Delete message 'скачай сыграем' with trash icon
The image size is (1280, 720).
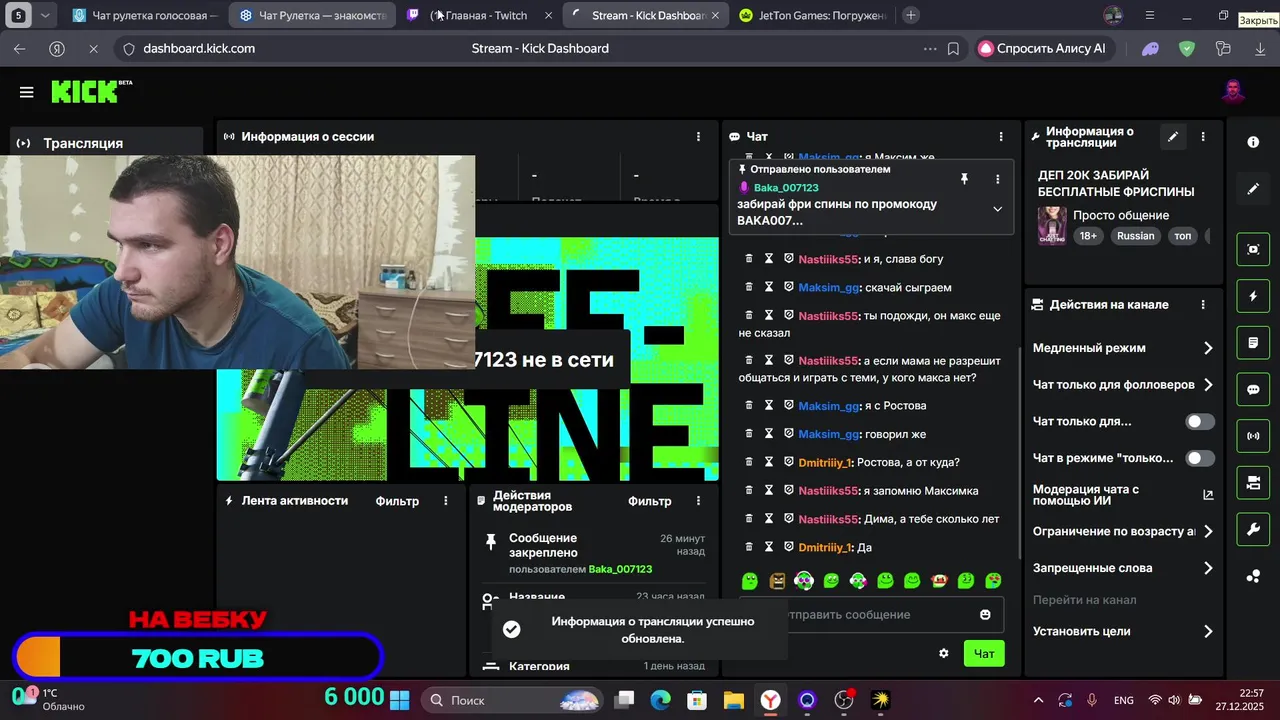pyautogui.click(x=749, y=287)
